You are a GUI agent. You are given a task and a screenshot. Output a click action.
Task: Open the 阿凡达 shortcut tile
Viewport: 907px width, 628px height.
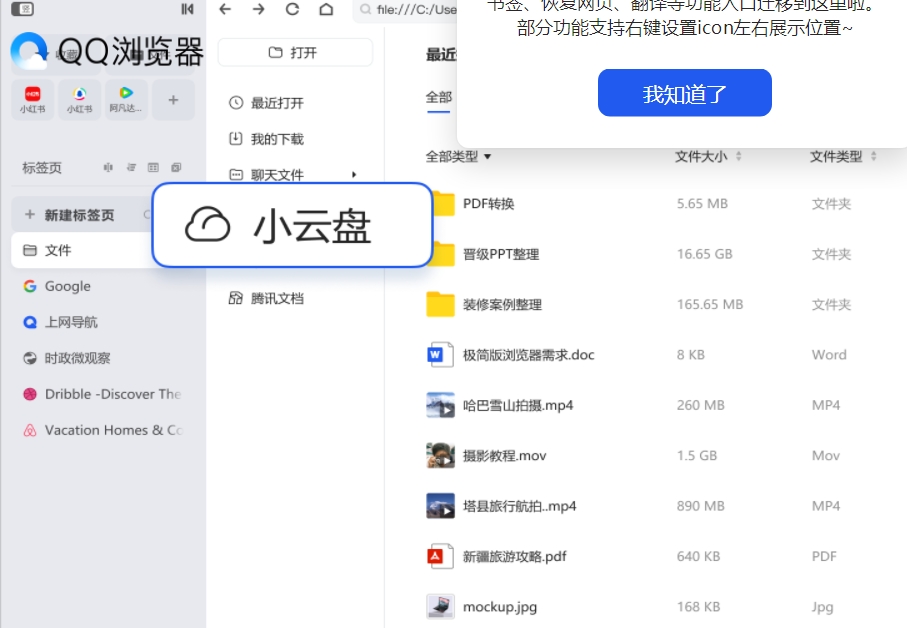(x=126, y=99)
